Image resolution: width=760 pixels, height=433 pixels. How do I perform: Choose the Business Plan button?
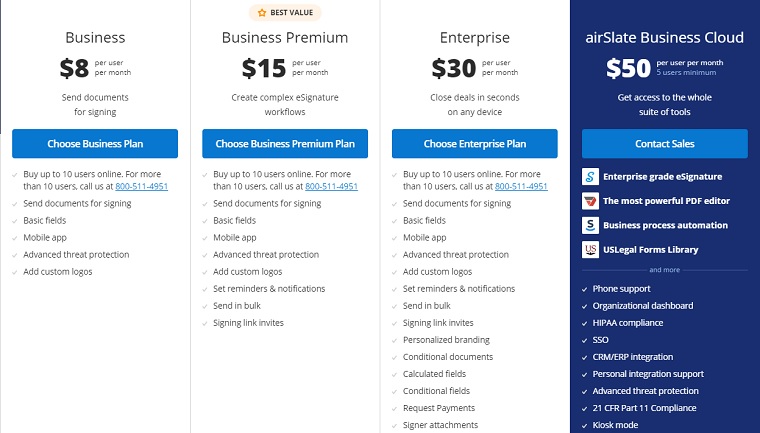point(95,144)
